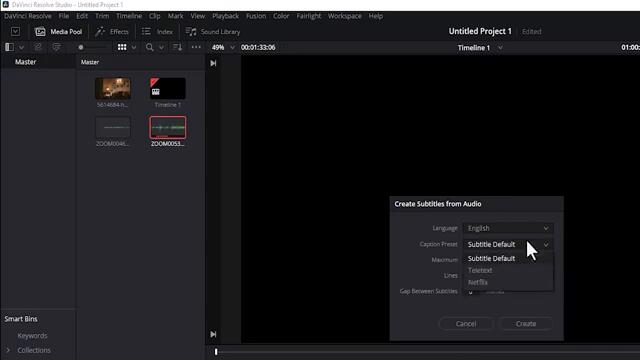Select the Timeline 1 thumbnail
This screenshot has height=360, width=640.
pos(167,88)
